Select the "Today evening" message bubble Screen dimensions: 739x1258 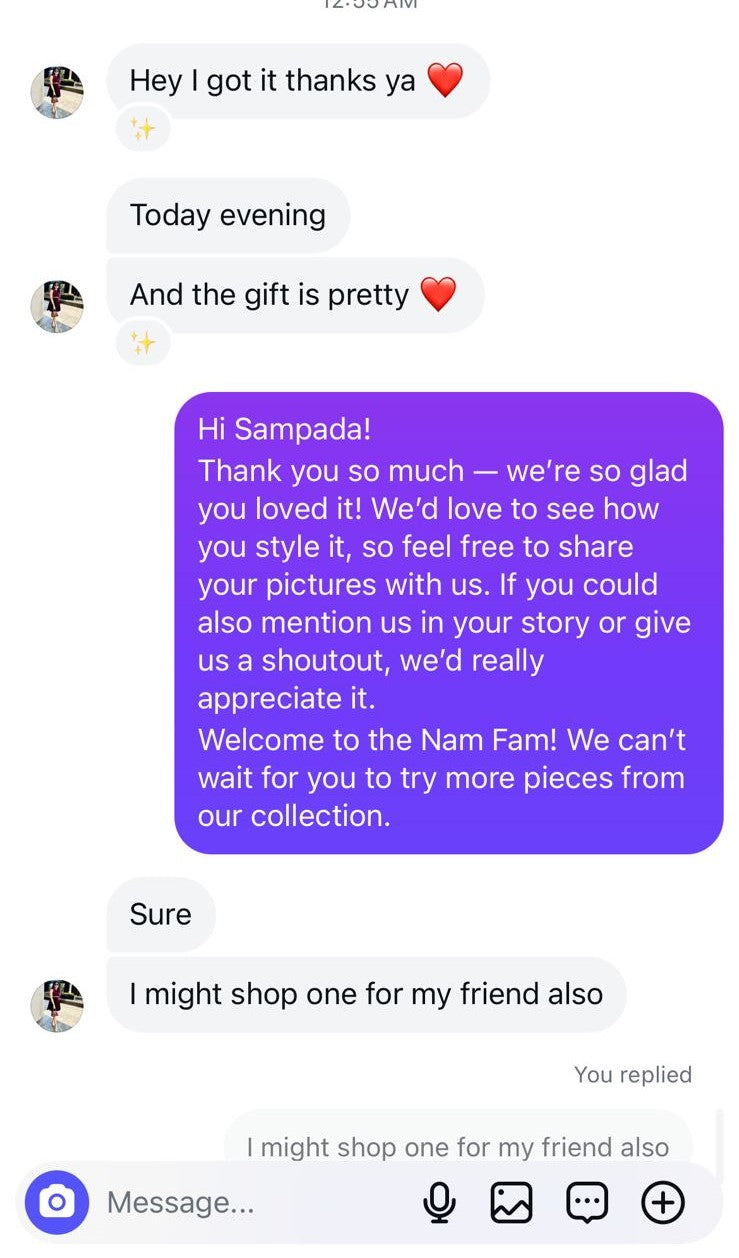coord(228,215)
